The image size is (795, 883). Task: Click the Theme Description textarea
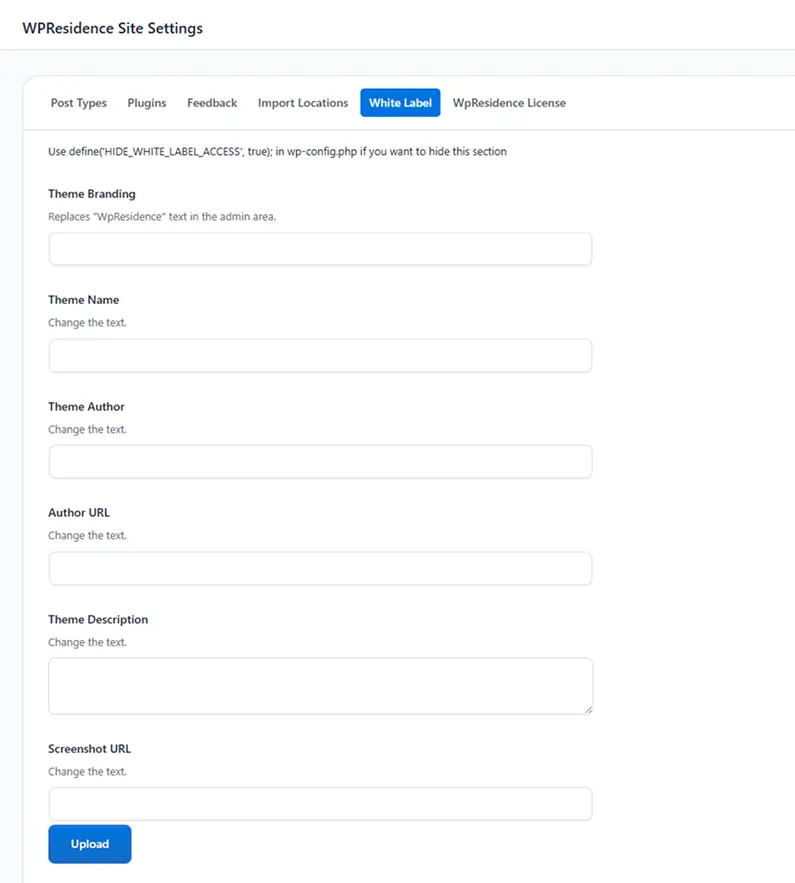point(320,686)
